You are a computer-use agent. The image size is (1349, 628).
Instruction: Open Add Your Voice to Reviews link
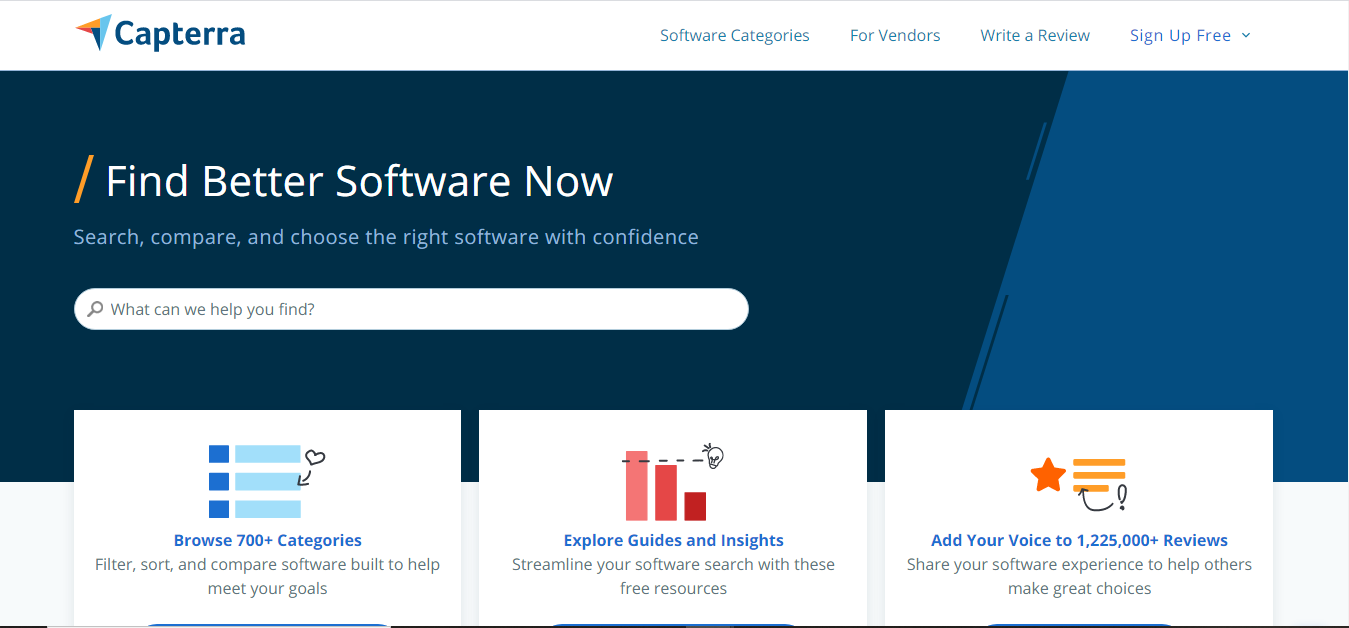1079,540
